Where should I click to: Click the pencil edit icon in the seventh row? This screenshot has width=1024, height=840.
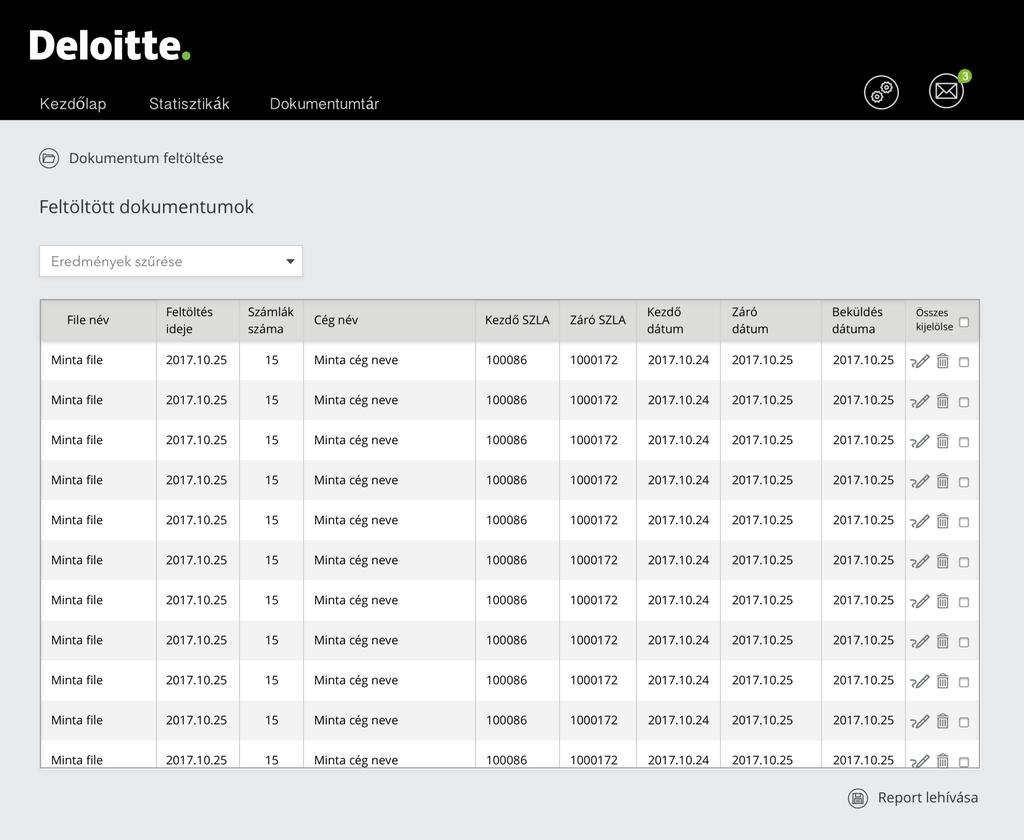(x=920, y=602)
